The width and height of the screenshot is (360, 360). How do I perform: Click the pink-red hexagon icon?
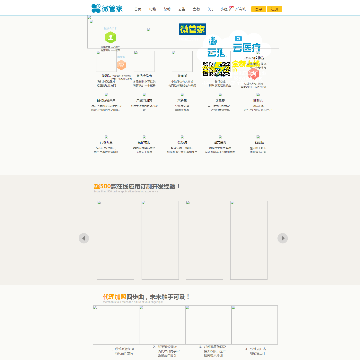pyautogui.click(x=253, y=73)
